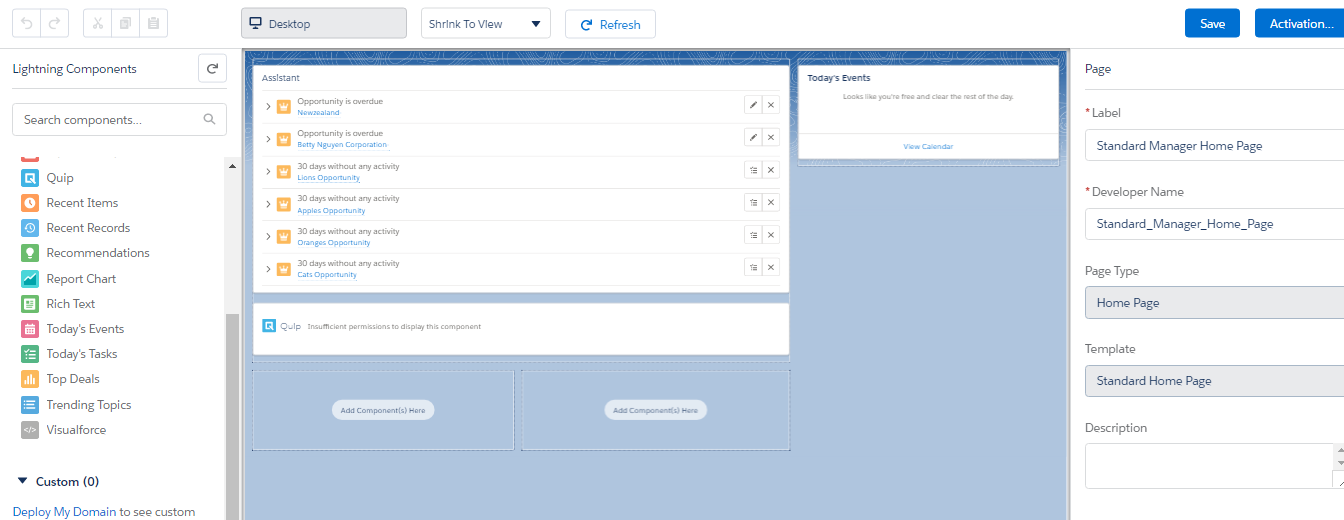Click the Description text area

[x=1208, y=466]
